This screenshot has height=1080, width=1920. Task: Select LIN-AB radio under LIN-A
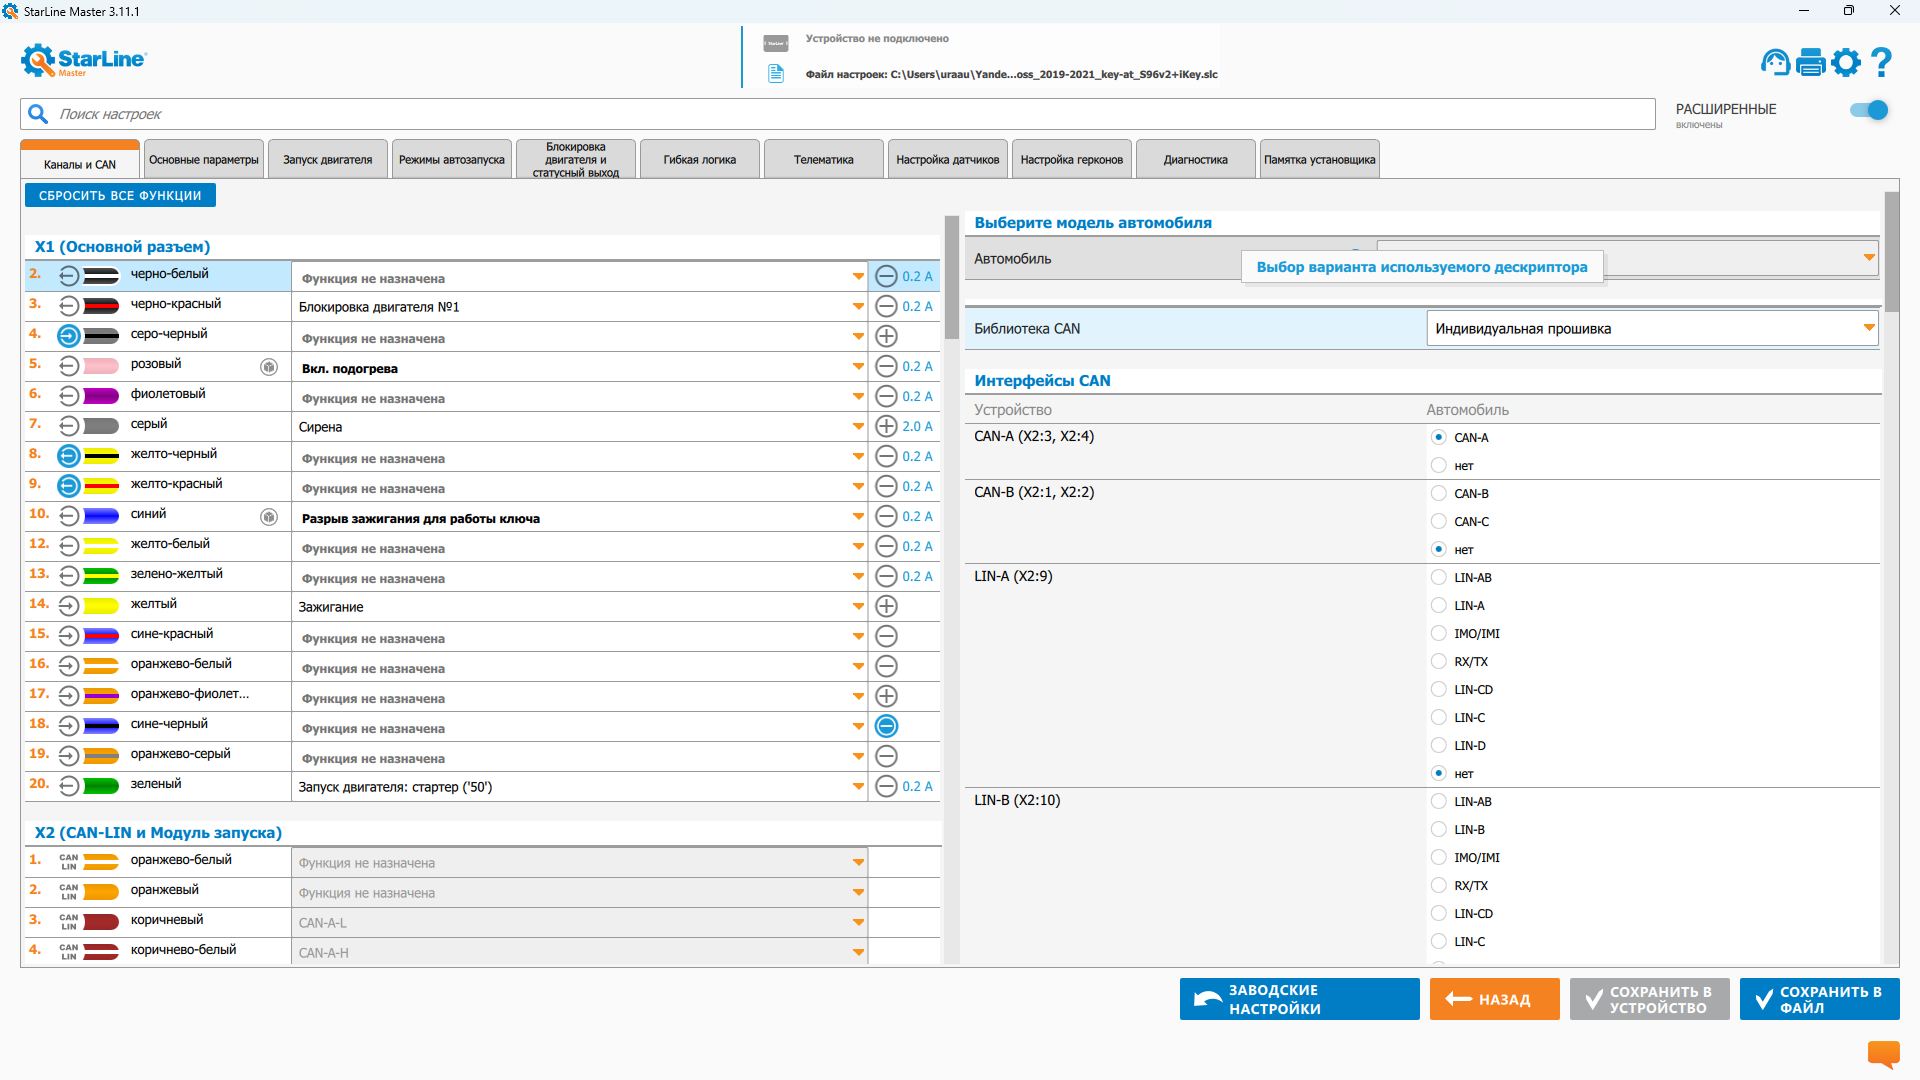[x=1438, y=577]
